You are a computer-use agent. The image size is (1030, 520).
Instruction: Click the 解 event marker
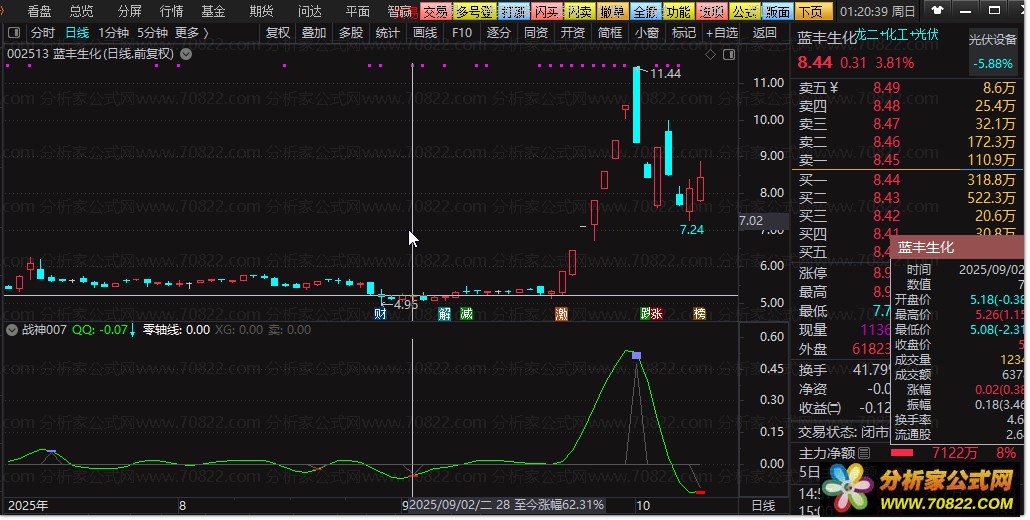point(445,314)
